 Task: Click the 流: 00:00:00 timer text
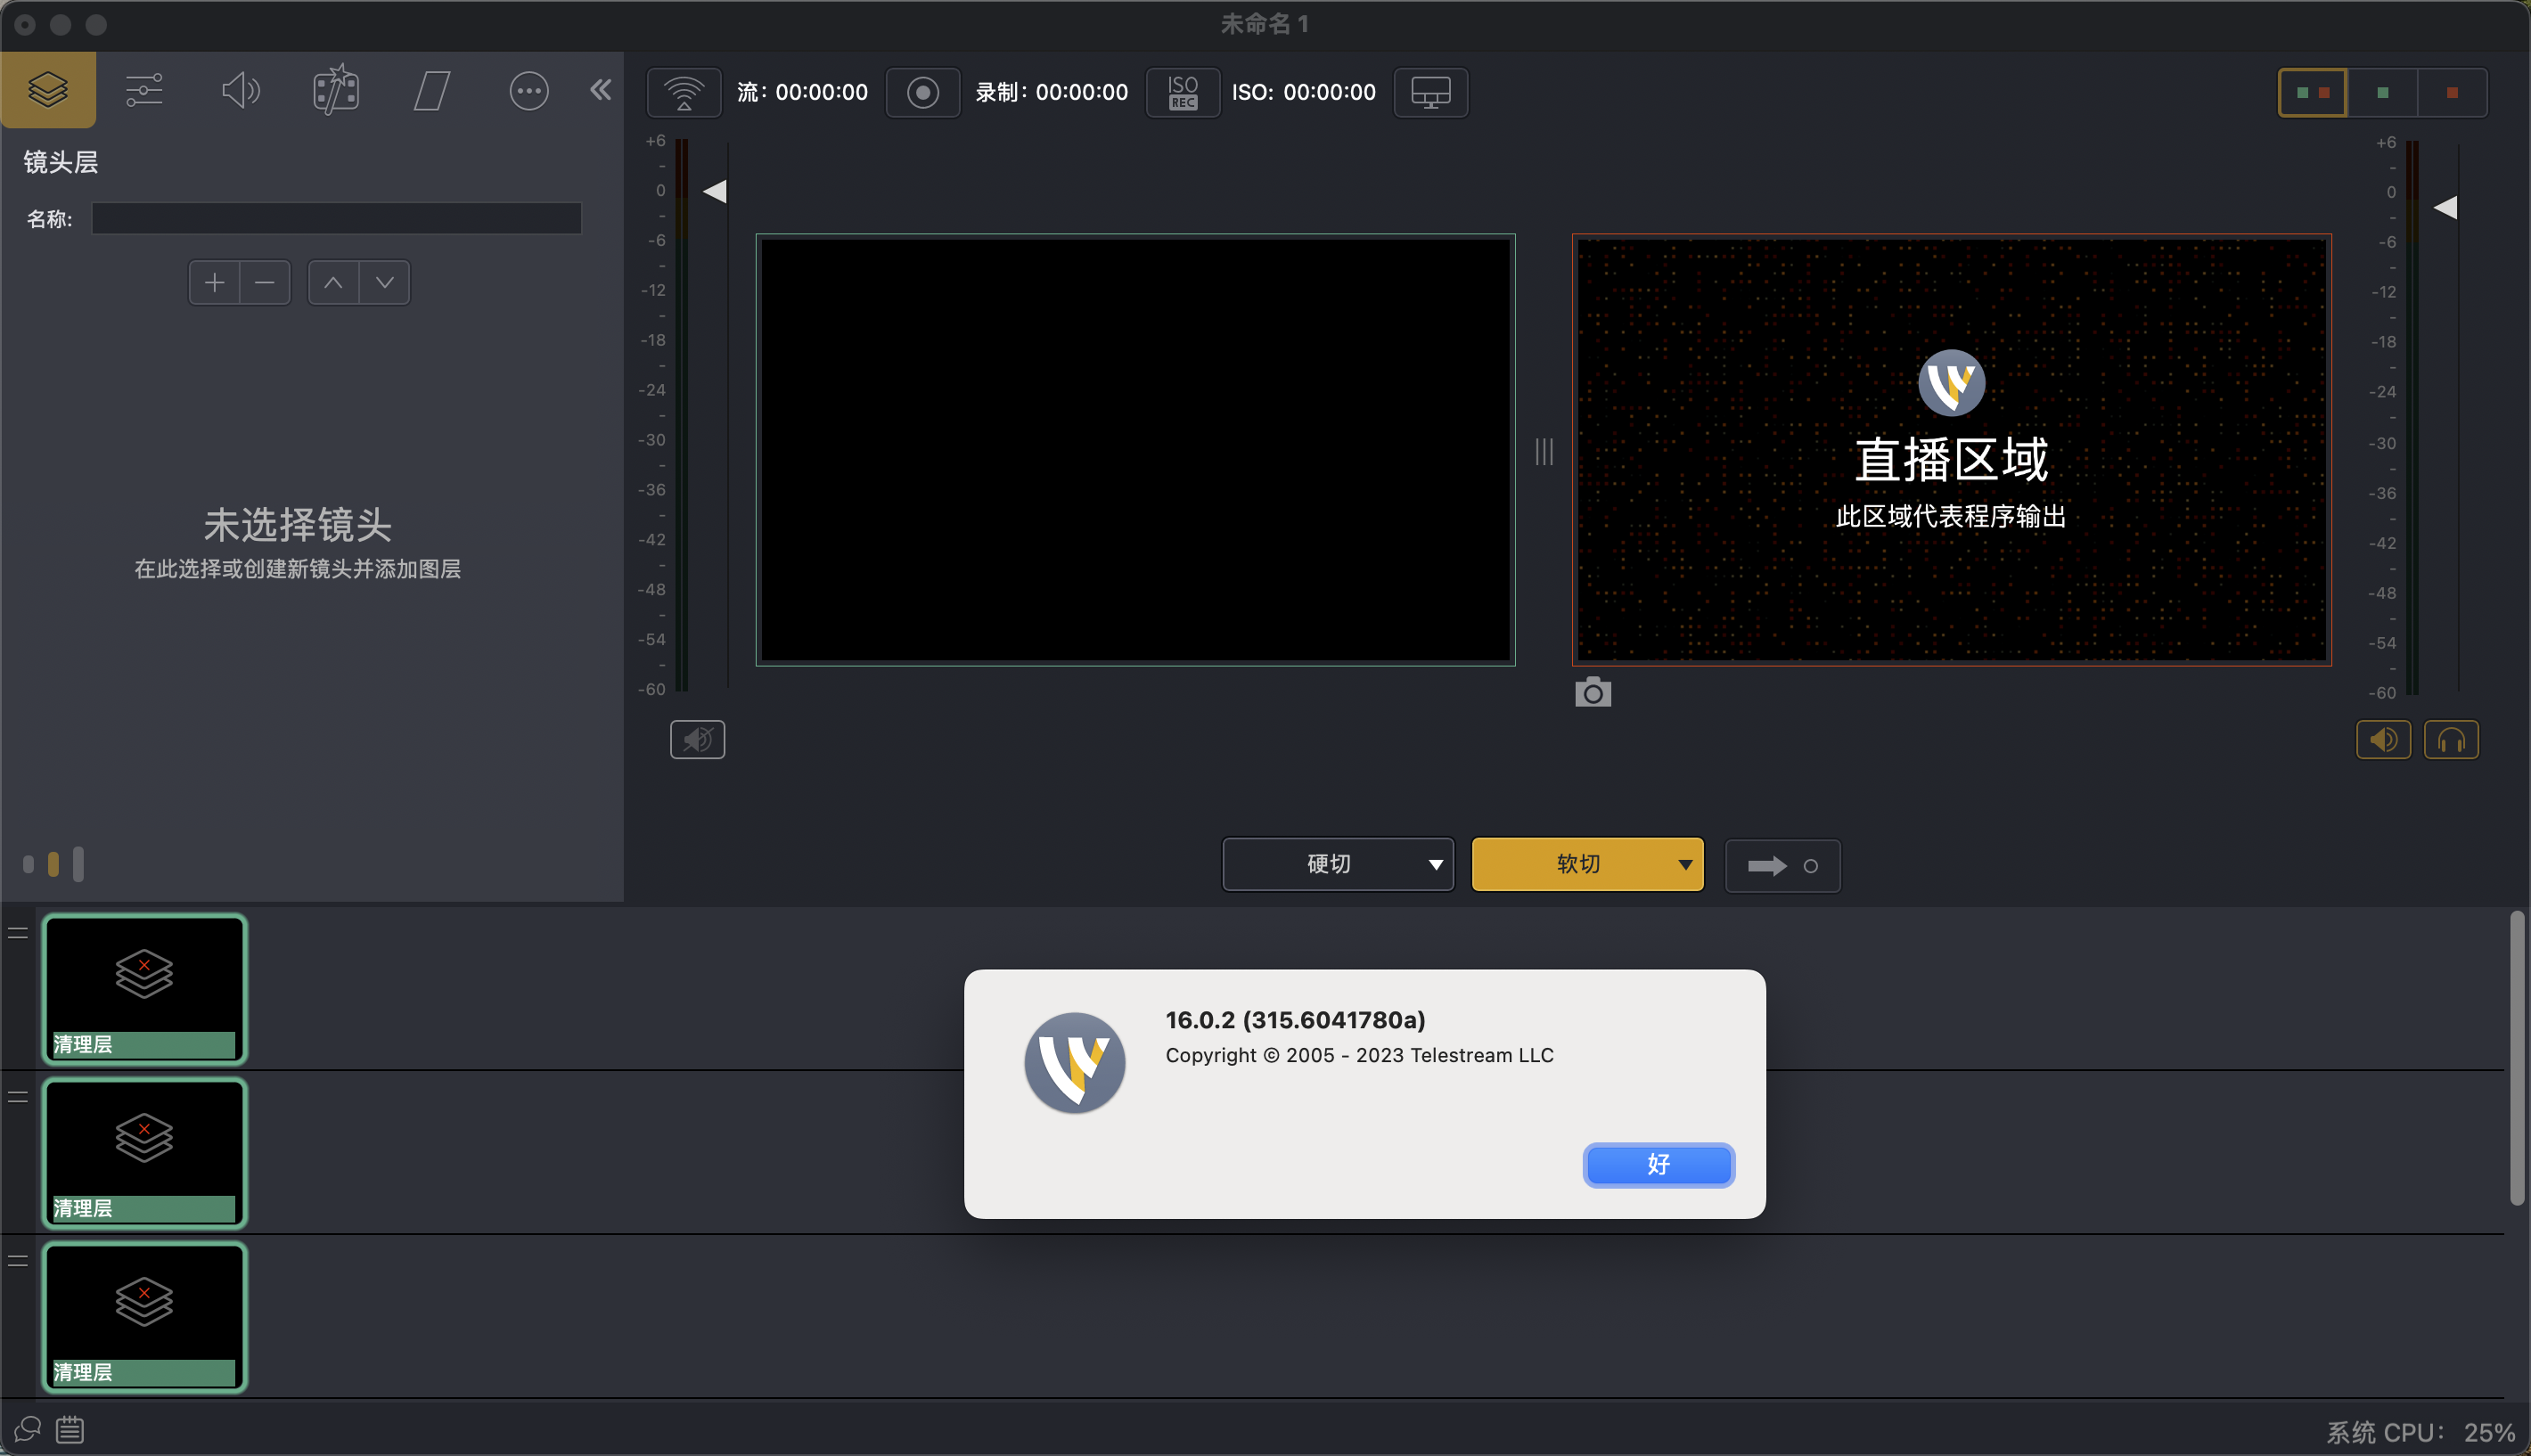[x=802, y=92]
